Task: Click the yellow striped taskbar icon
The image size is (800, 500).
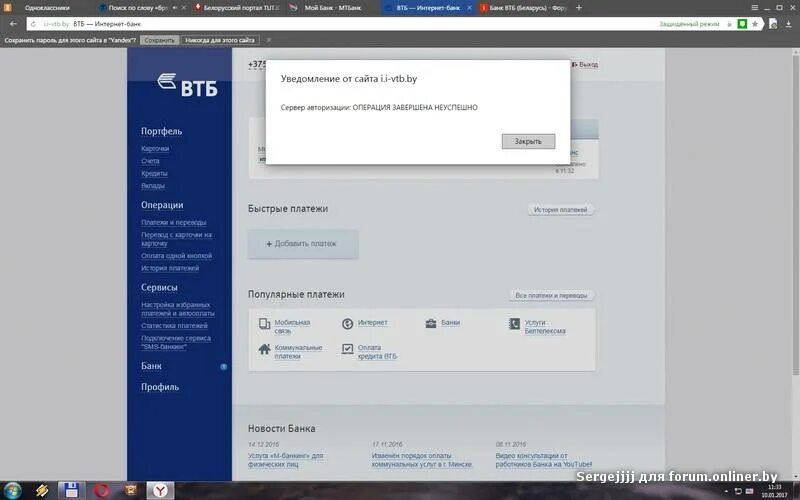Action: point(42,491)
